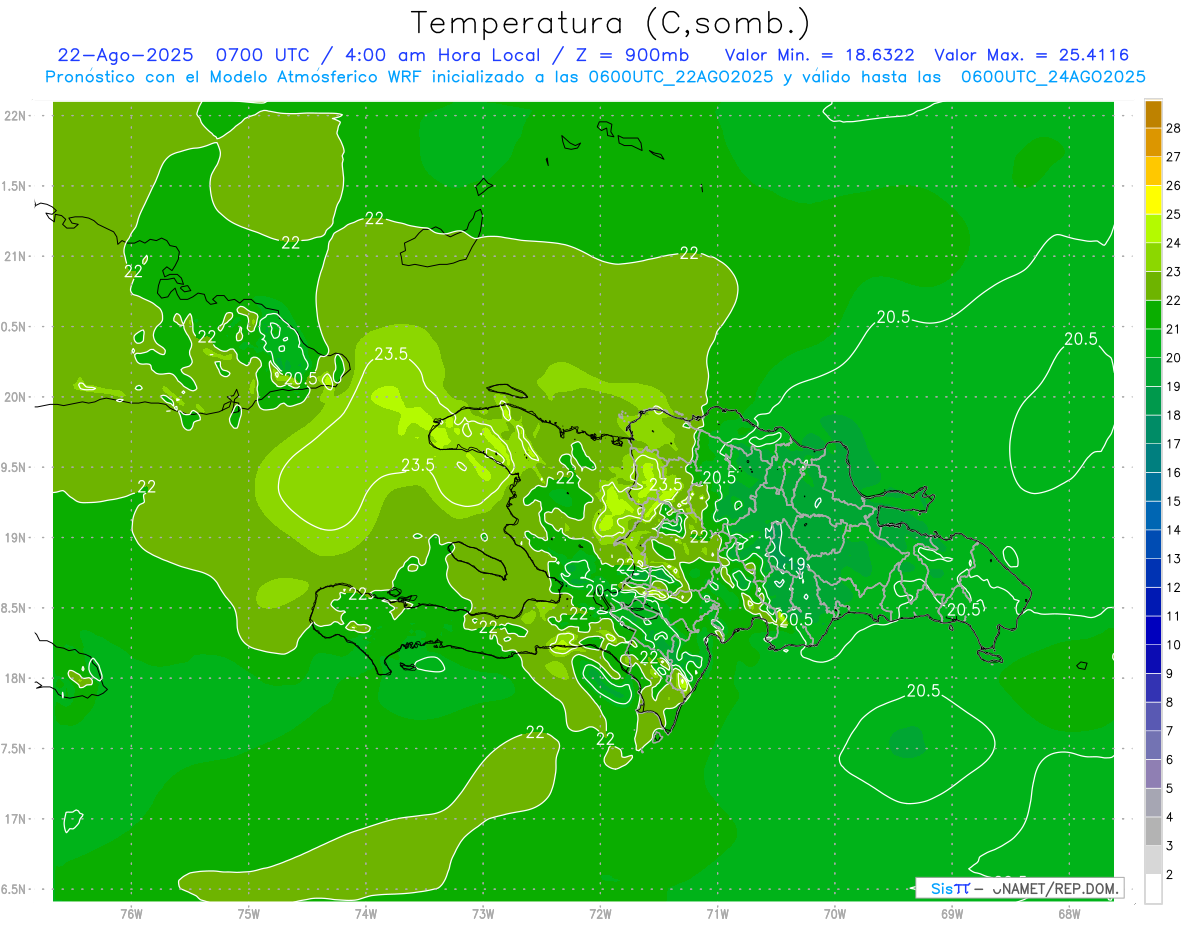This screenshot has height=927, width=1200.
Task: Click the legend value label 5
Action: [x=1170, y=788]
